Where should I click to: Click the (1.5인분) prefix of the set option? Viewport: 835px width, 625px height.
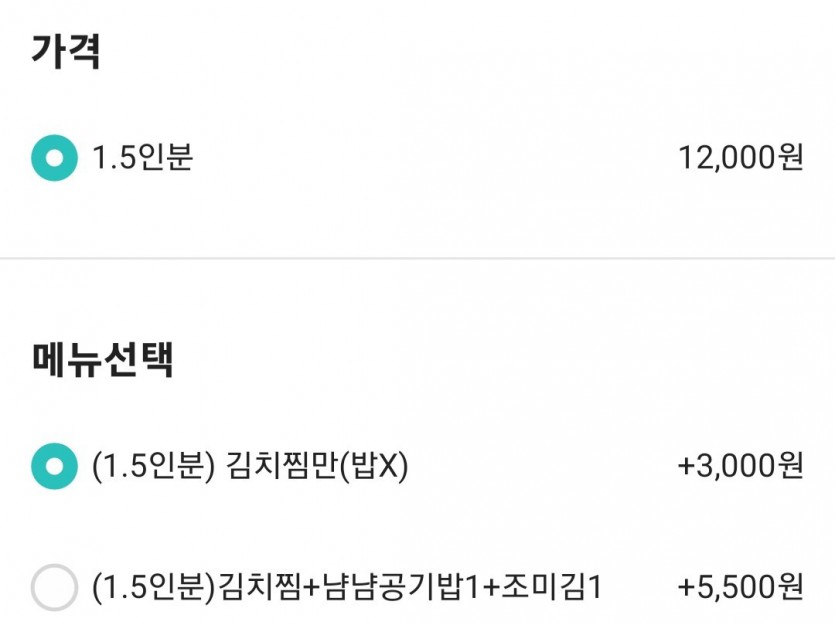click(153, 587)
